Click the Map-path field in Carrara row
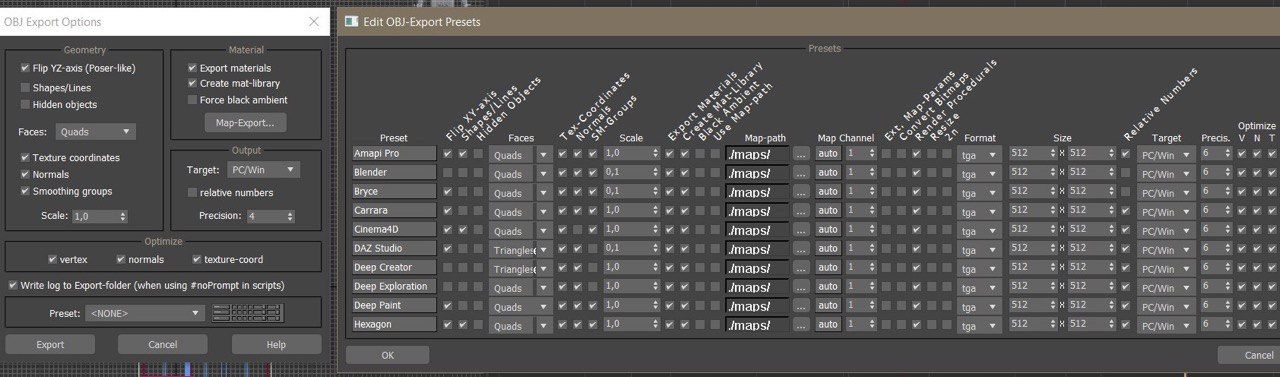The width and height of the screenshot is (1280, 377). click(x=756, y=211)
